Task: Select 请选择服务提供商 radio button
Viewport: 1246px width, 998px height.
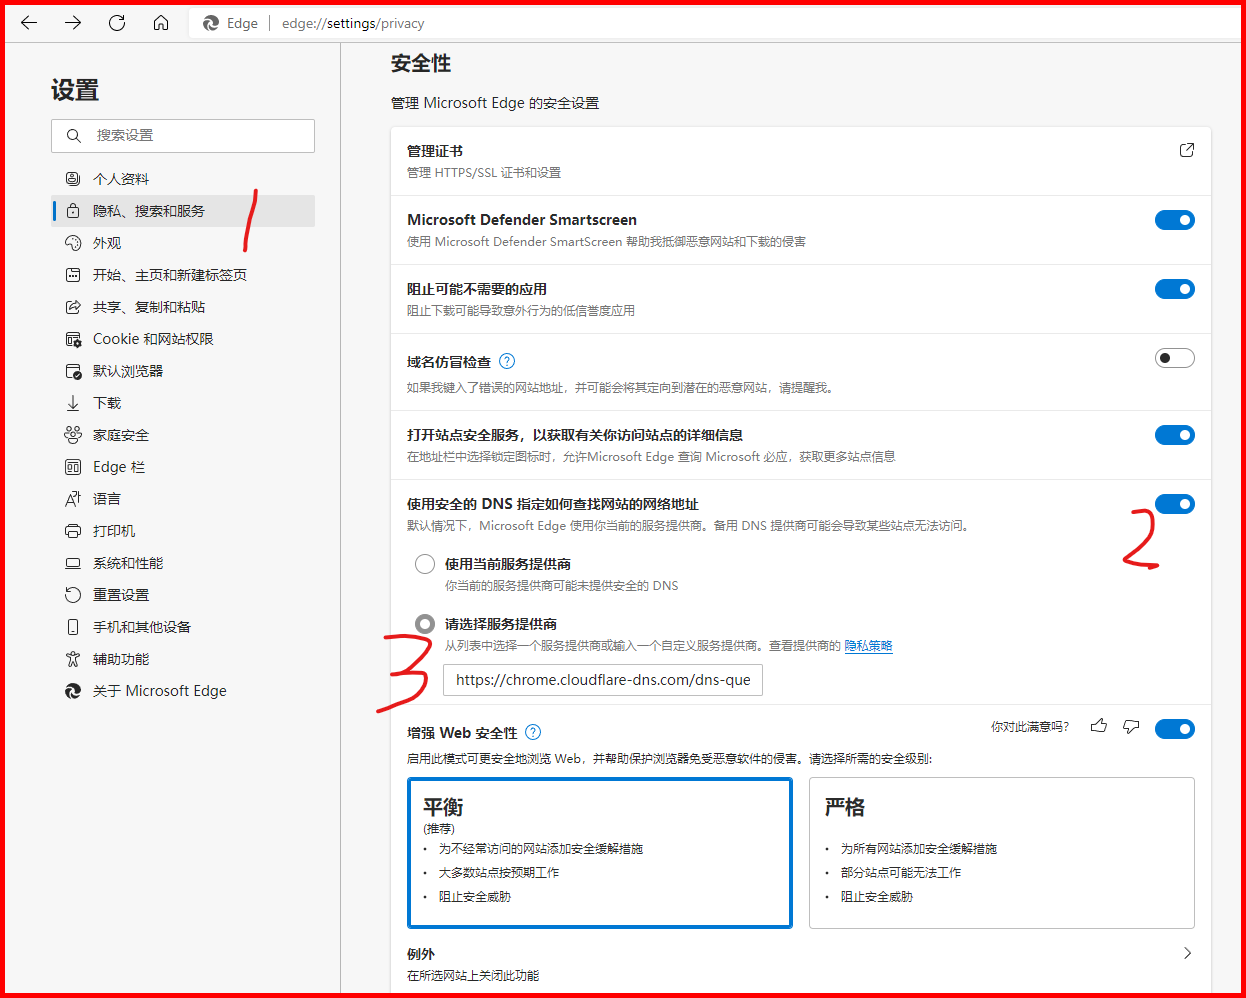Action: pos(425,624)
